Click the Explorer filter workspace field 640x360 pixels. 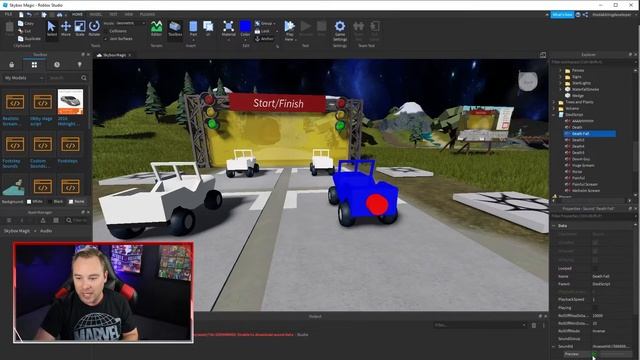click(x=591, y=62)
